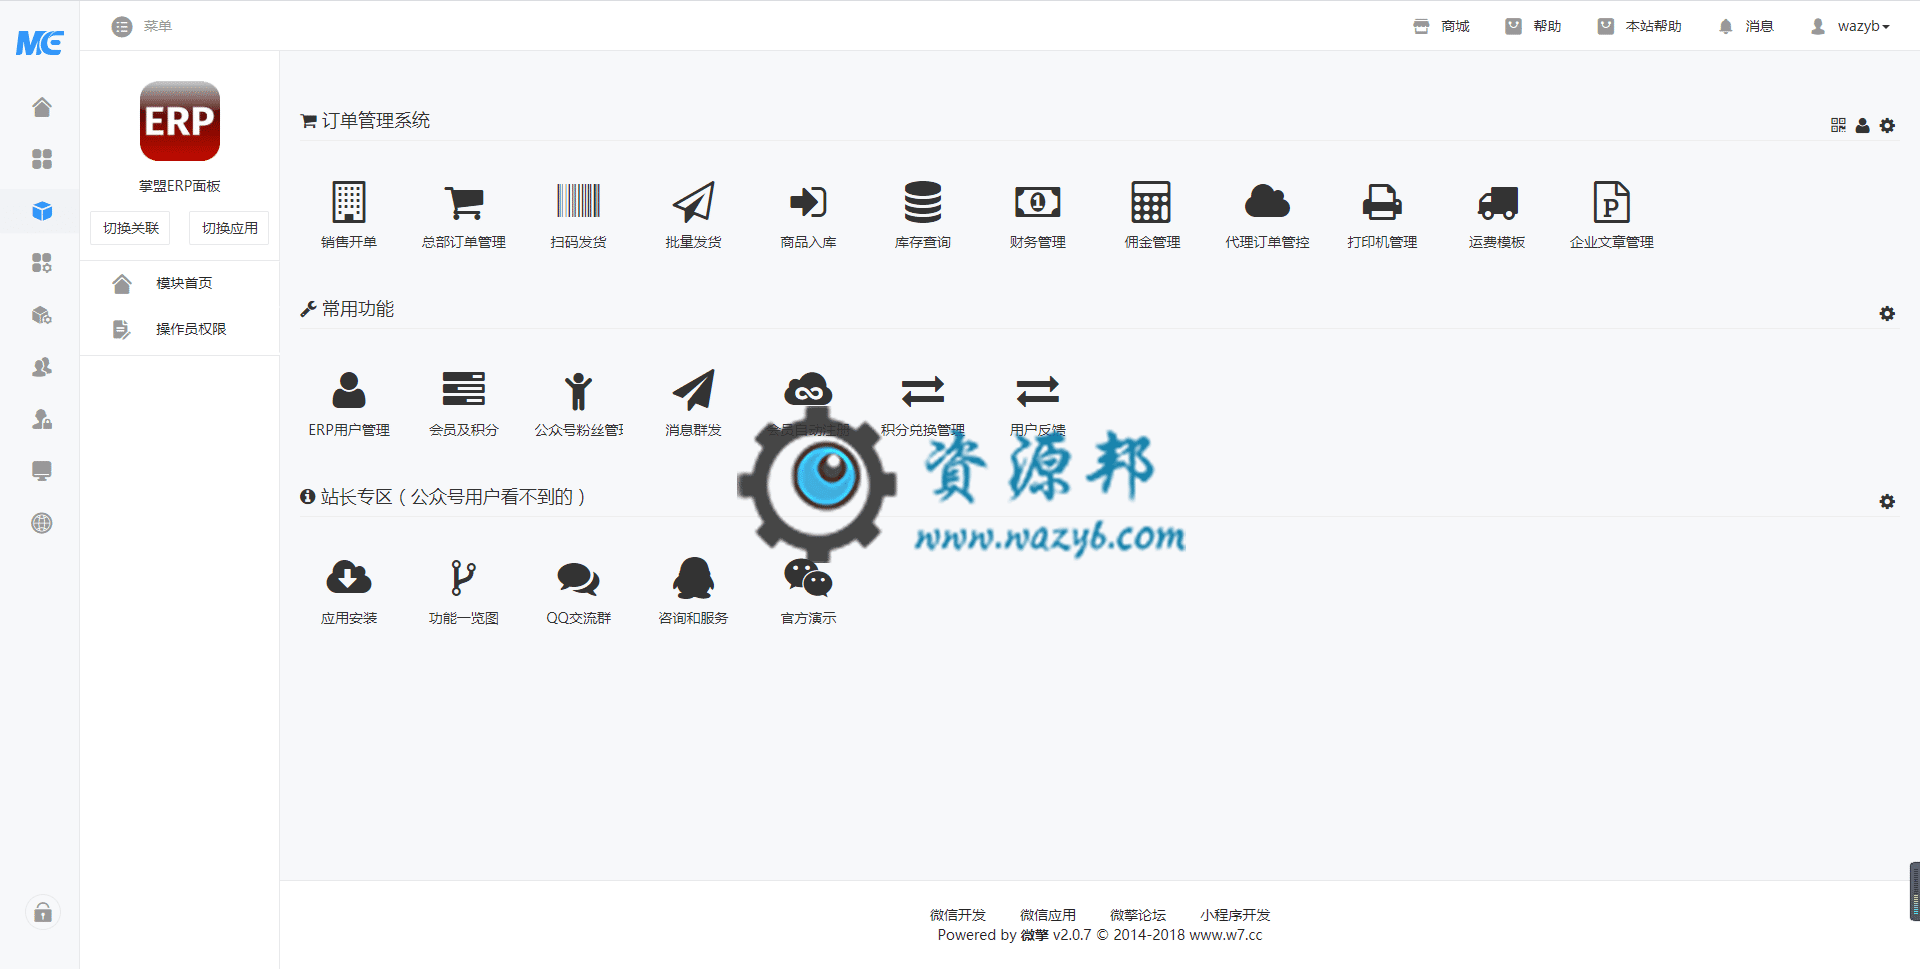Open 消息 notifications in top bar

(x=1745, y=26)
